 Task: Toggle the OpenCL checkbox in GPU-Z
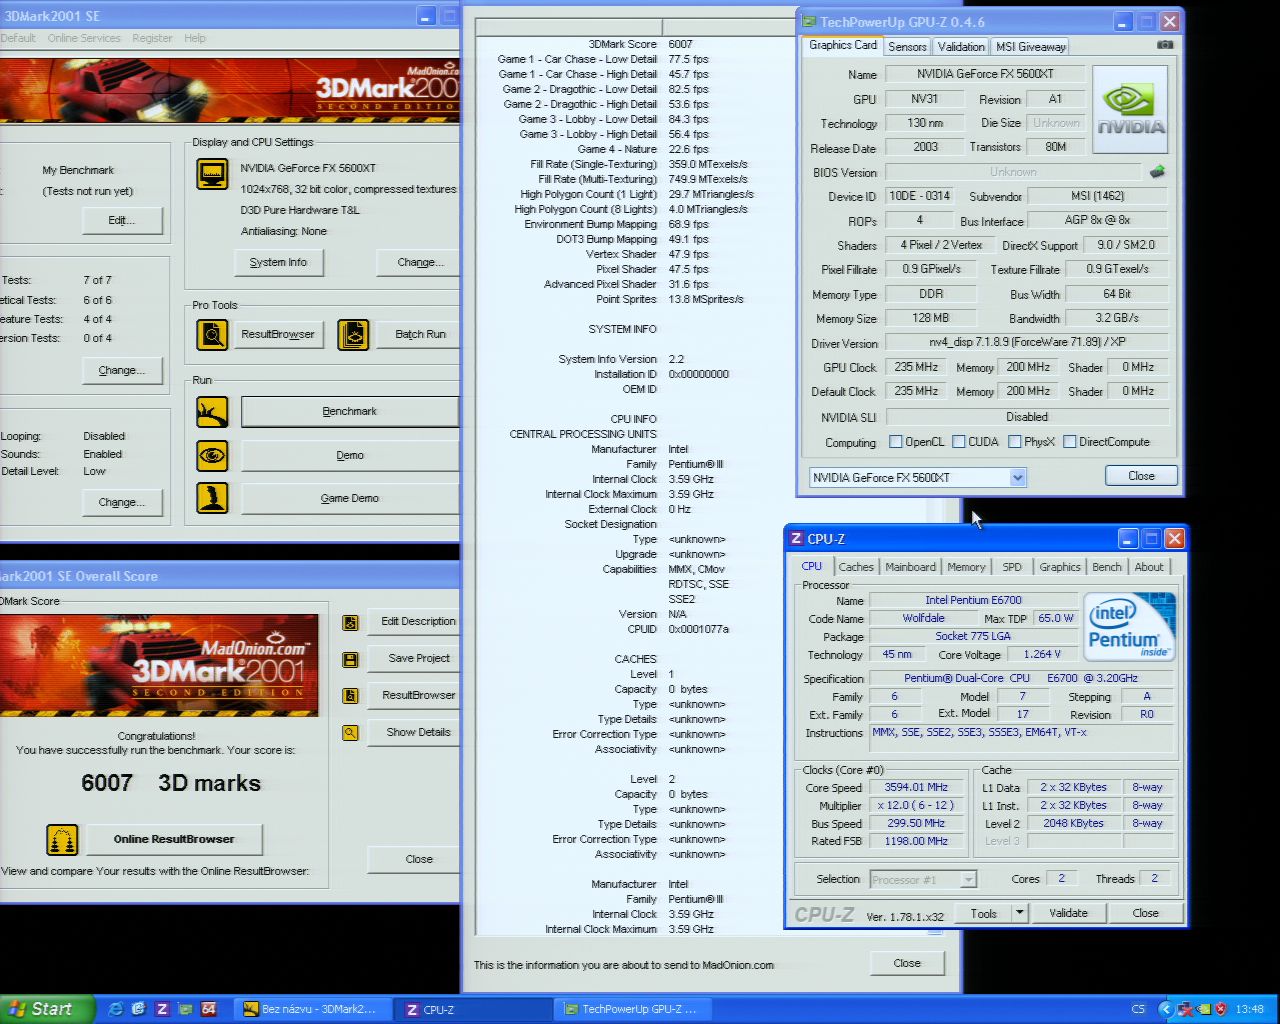[x=896, y=442]
